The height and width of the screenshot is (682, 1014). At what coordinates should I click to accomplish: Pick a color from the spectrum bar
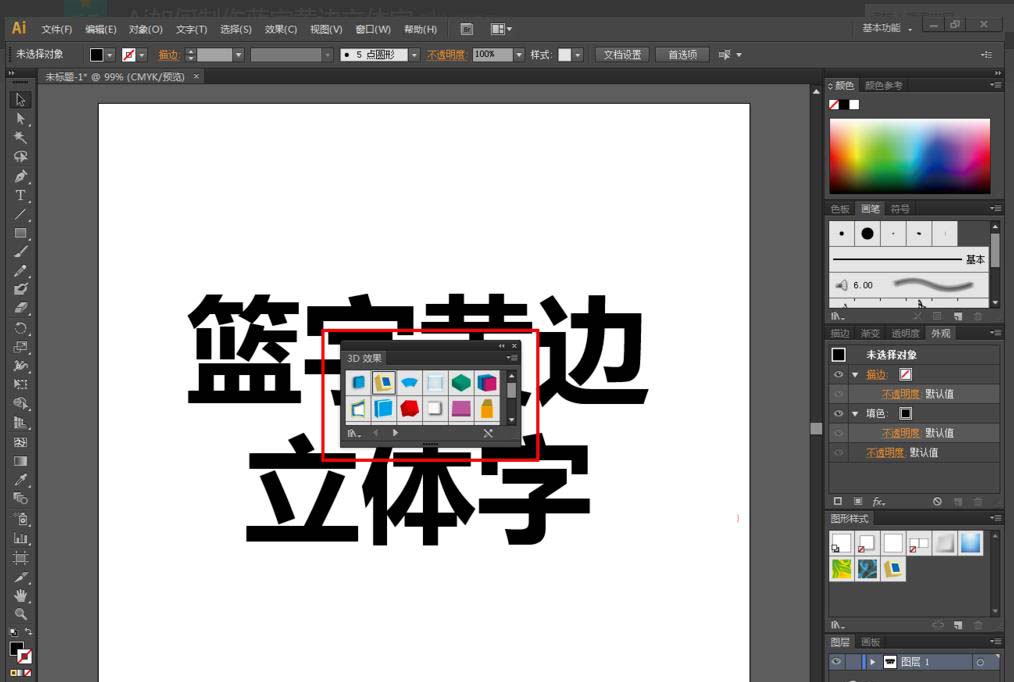pyautogui.click(x=909, y=156)
